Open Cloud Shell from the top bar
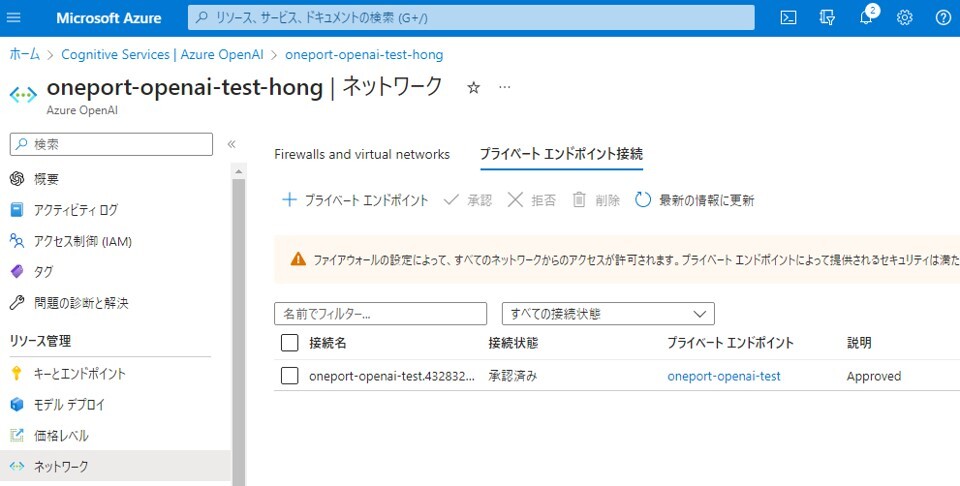The width and height of the screenshot is (960, 486). pos(789,18)
